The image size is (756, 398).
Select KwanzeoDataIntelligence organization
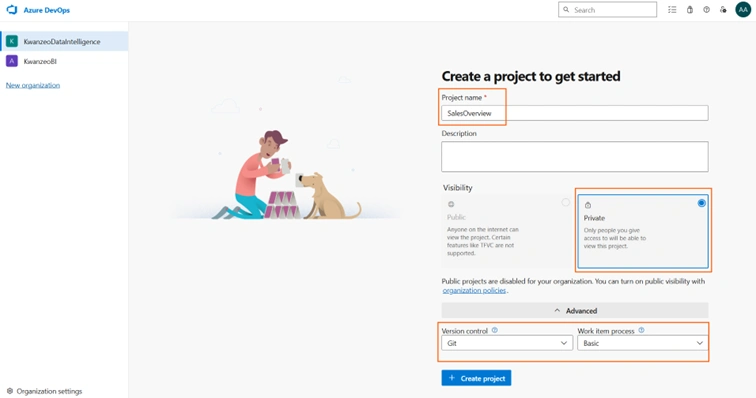pyautogui.click(x=65, y=41)
